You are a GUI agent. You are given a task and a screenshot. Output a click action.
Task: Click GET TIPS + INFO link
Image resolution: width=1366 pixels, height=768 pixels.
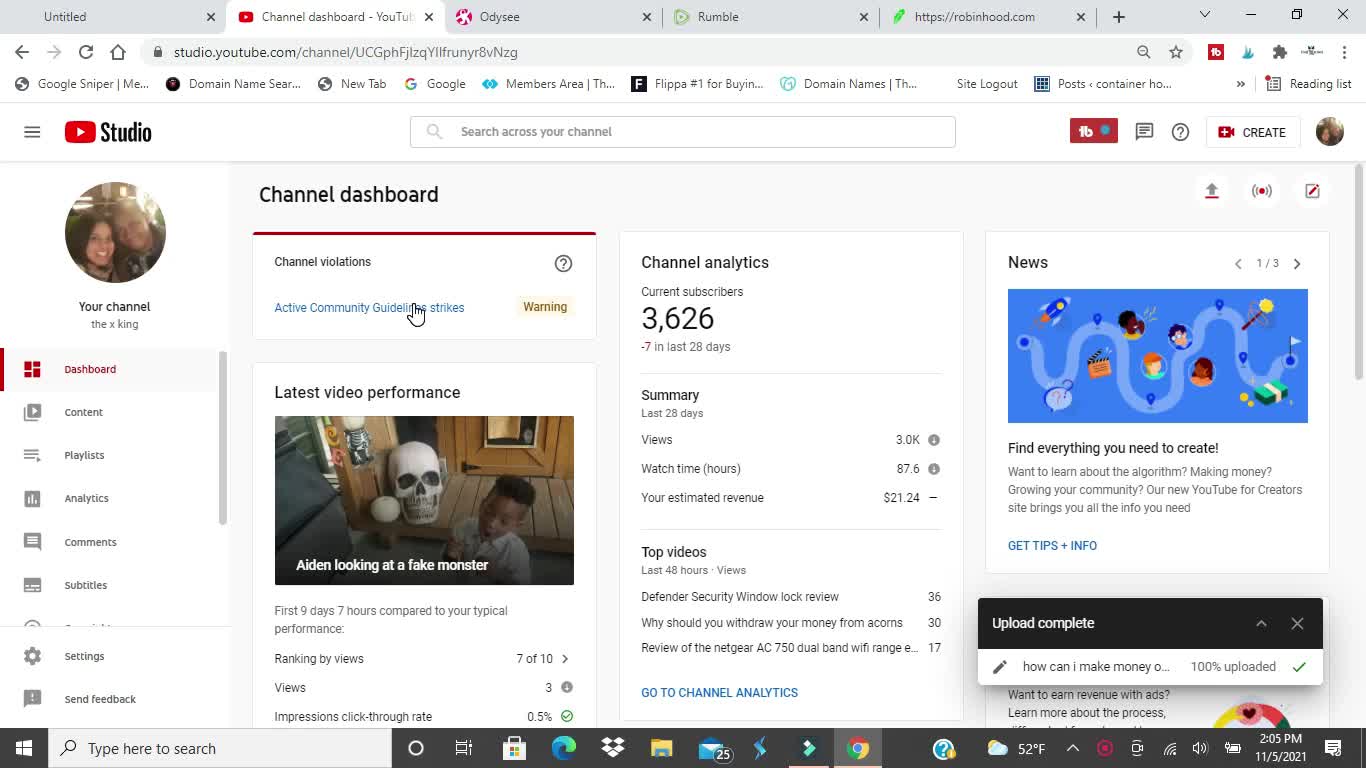click(x=1052, y=545)
